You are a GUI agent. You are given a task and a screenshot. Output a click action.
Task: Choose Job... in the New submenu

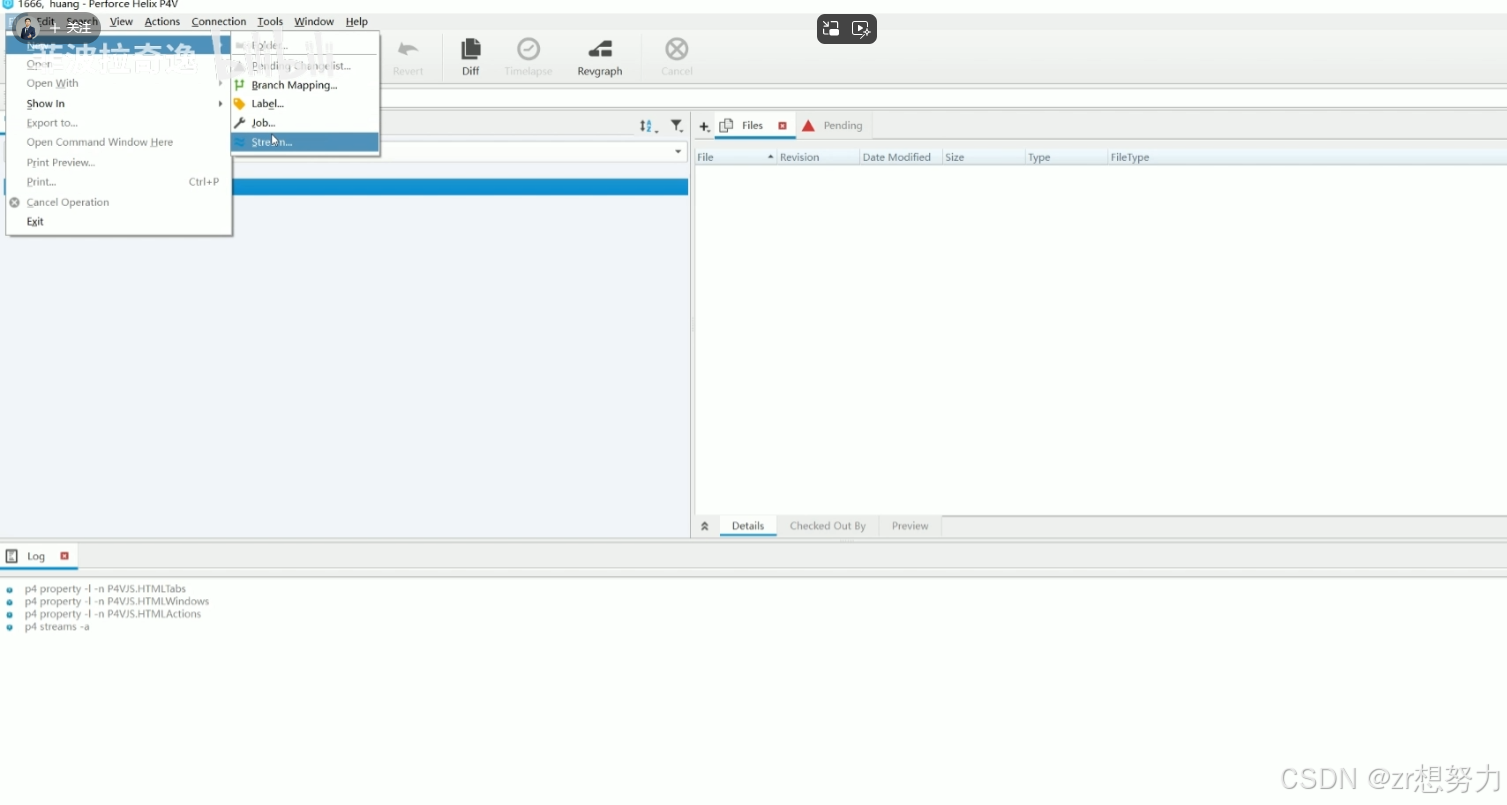pyautogui.click(x=305, y=123)
